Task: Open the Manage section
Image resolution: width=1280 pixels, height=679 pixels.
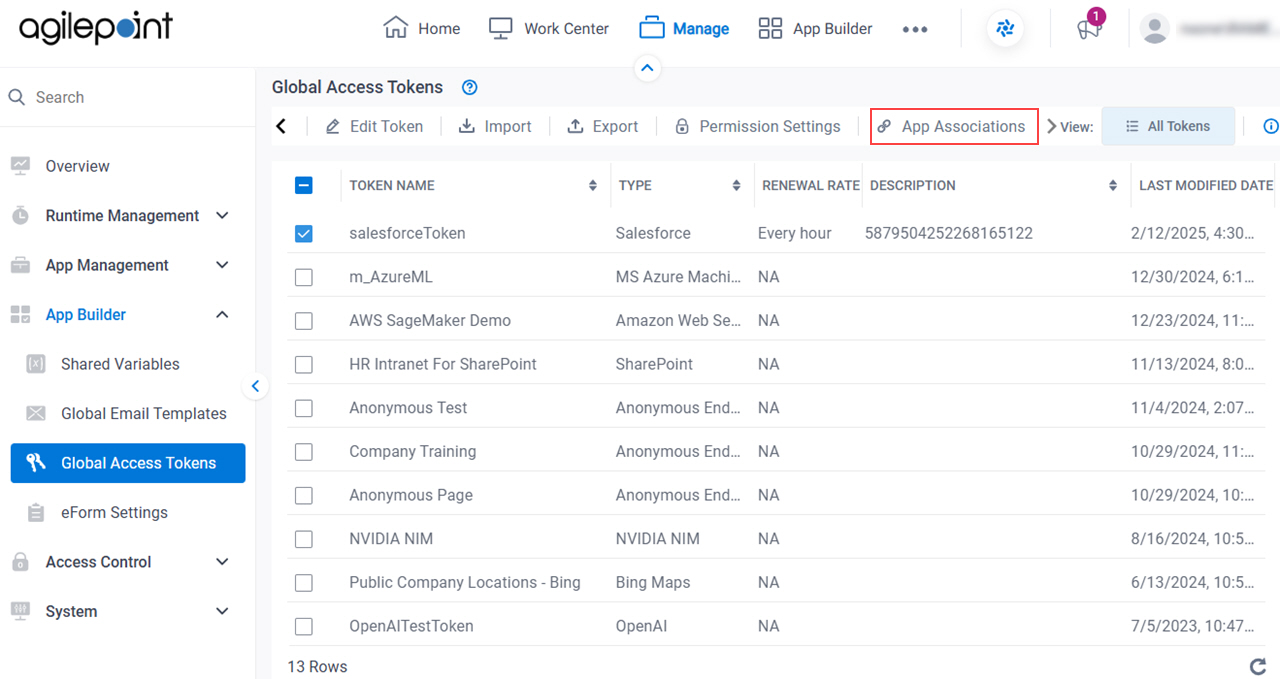Action: (684, 29)
